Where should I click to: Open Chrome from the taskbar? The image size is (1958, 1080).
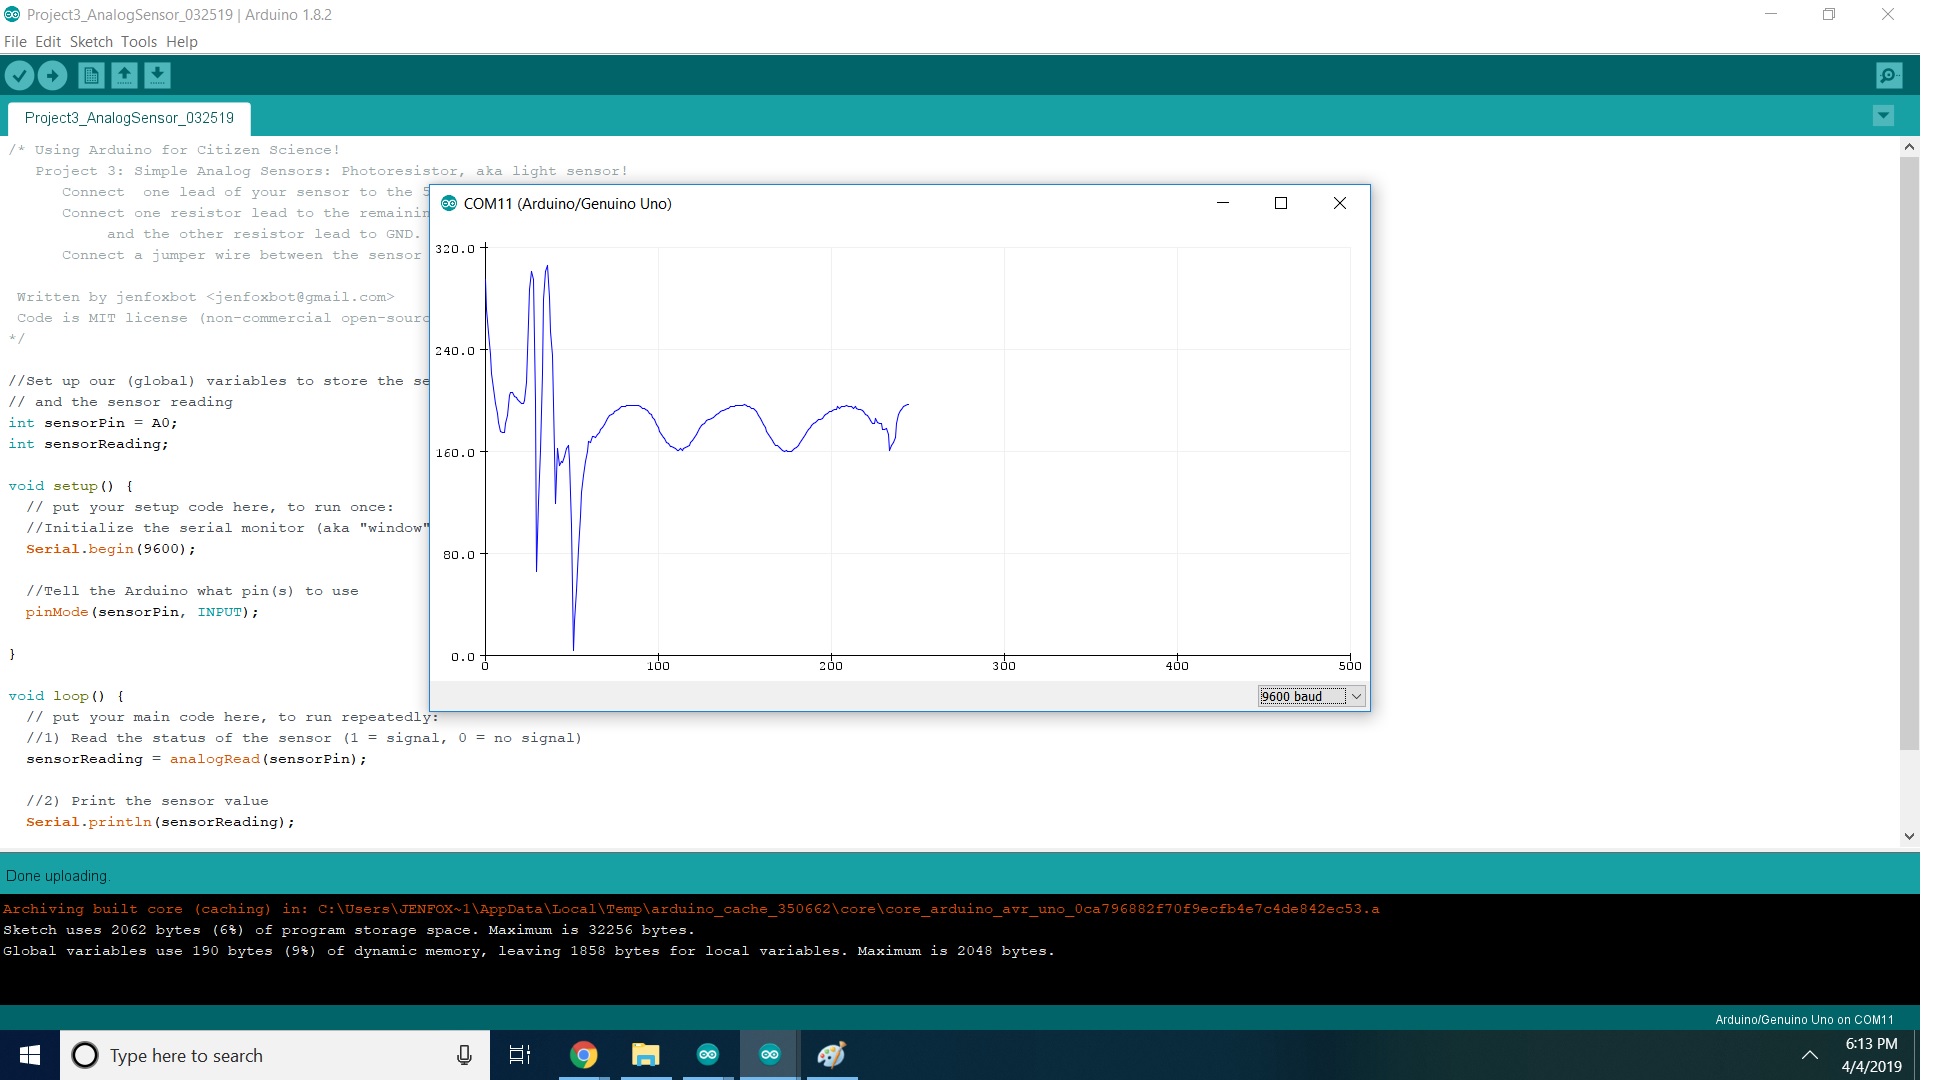(583, 1055)
